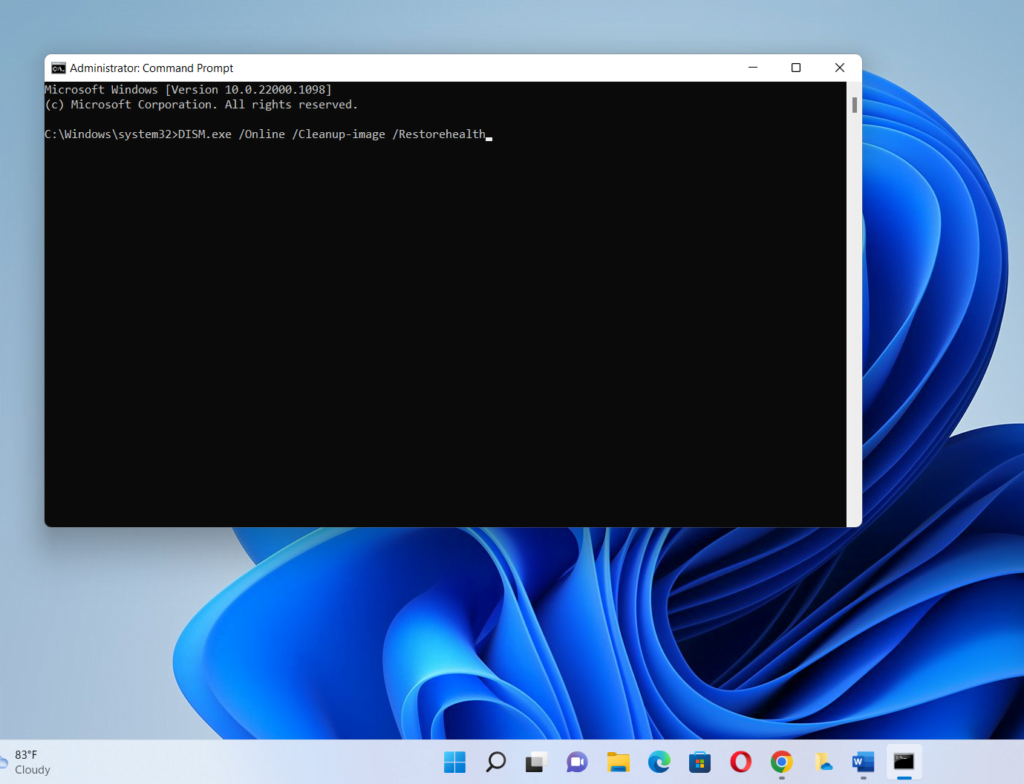Open the OneDrive folder from the taskbar
Screen dimensions: 1024x784
click(x=823, y=762)
